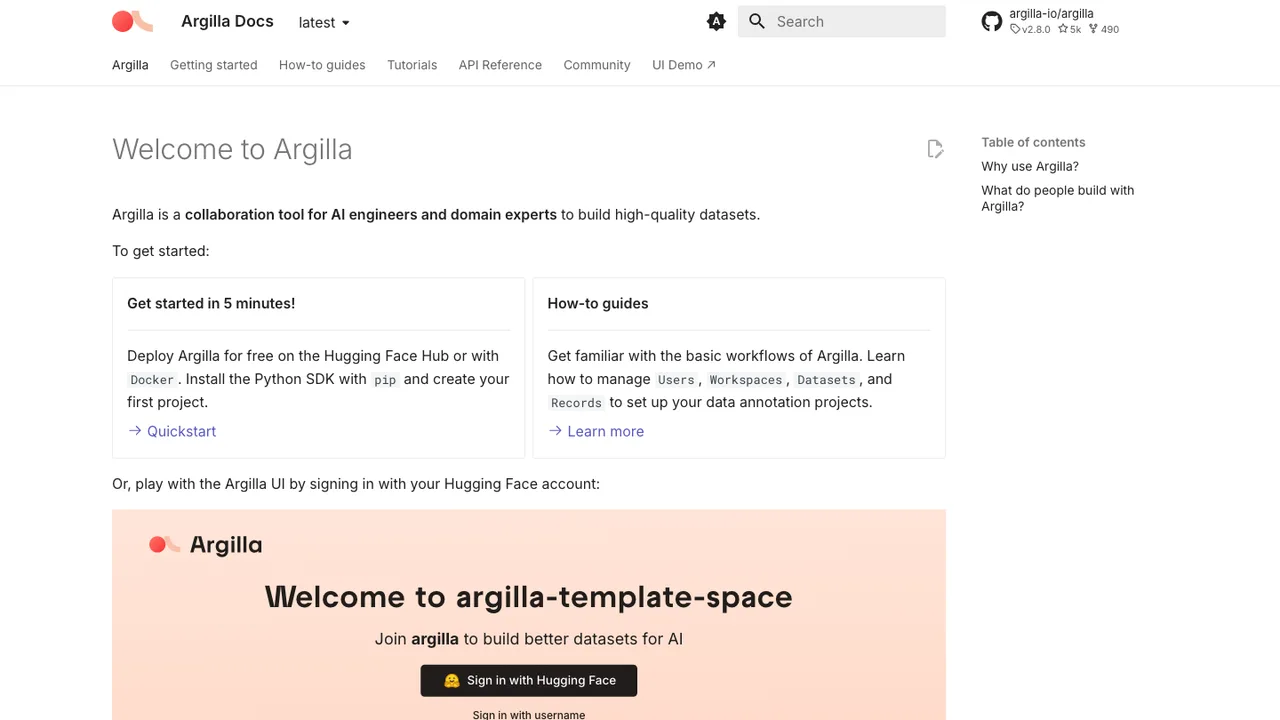Open the Getting started tab
Image resolution: width=1280 pixels, height=720 pixels.
(x=214, y=65)
